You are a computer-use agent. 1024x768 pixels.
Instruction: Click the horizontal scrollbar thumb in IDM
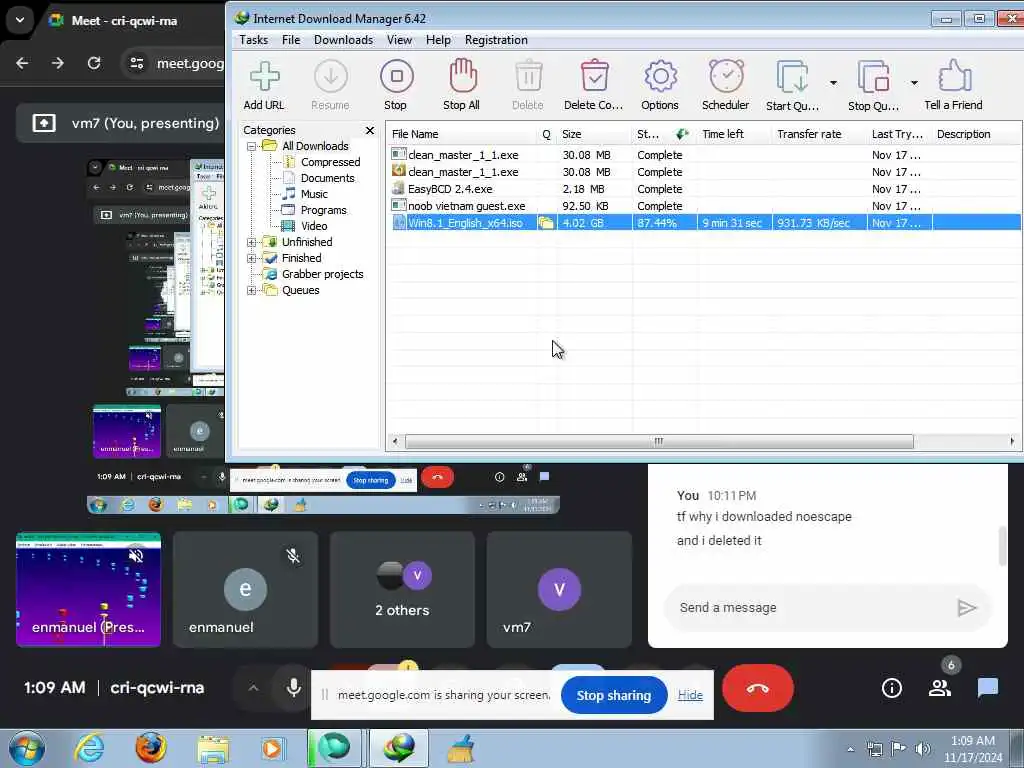(659, 441)
